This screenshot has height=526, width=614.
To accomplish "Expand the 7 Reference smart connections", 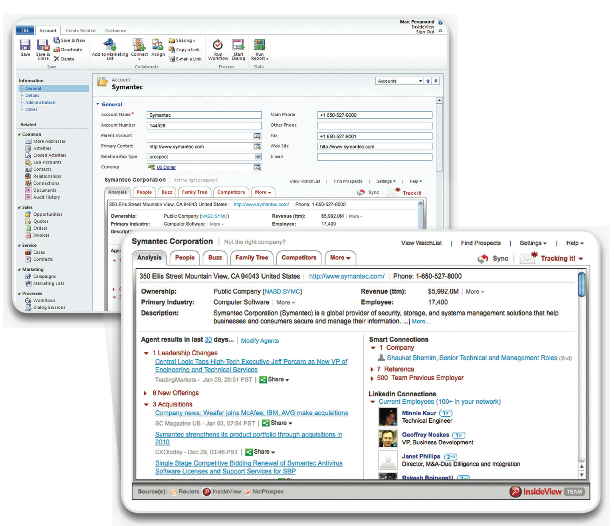I will pos(372,369).
